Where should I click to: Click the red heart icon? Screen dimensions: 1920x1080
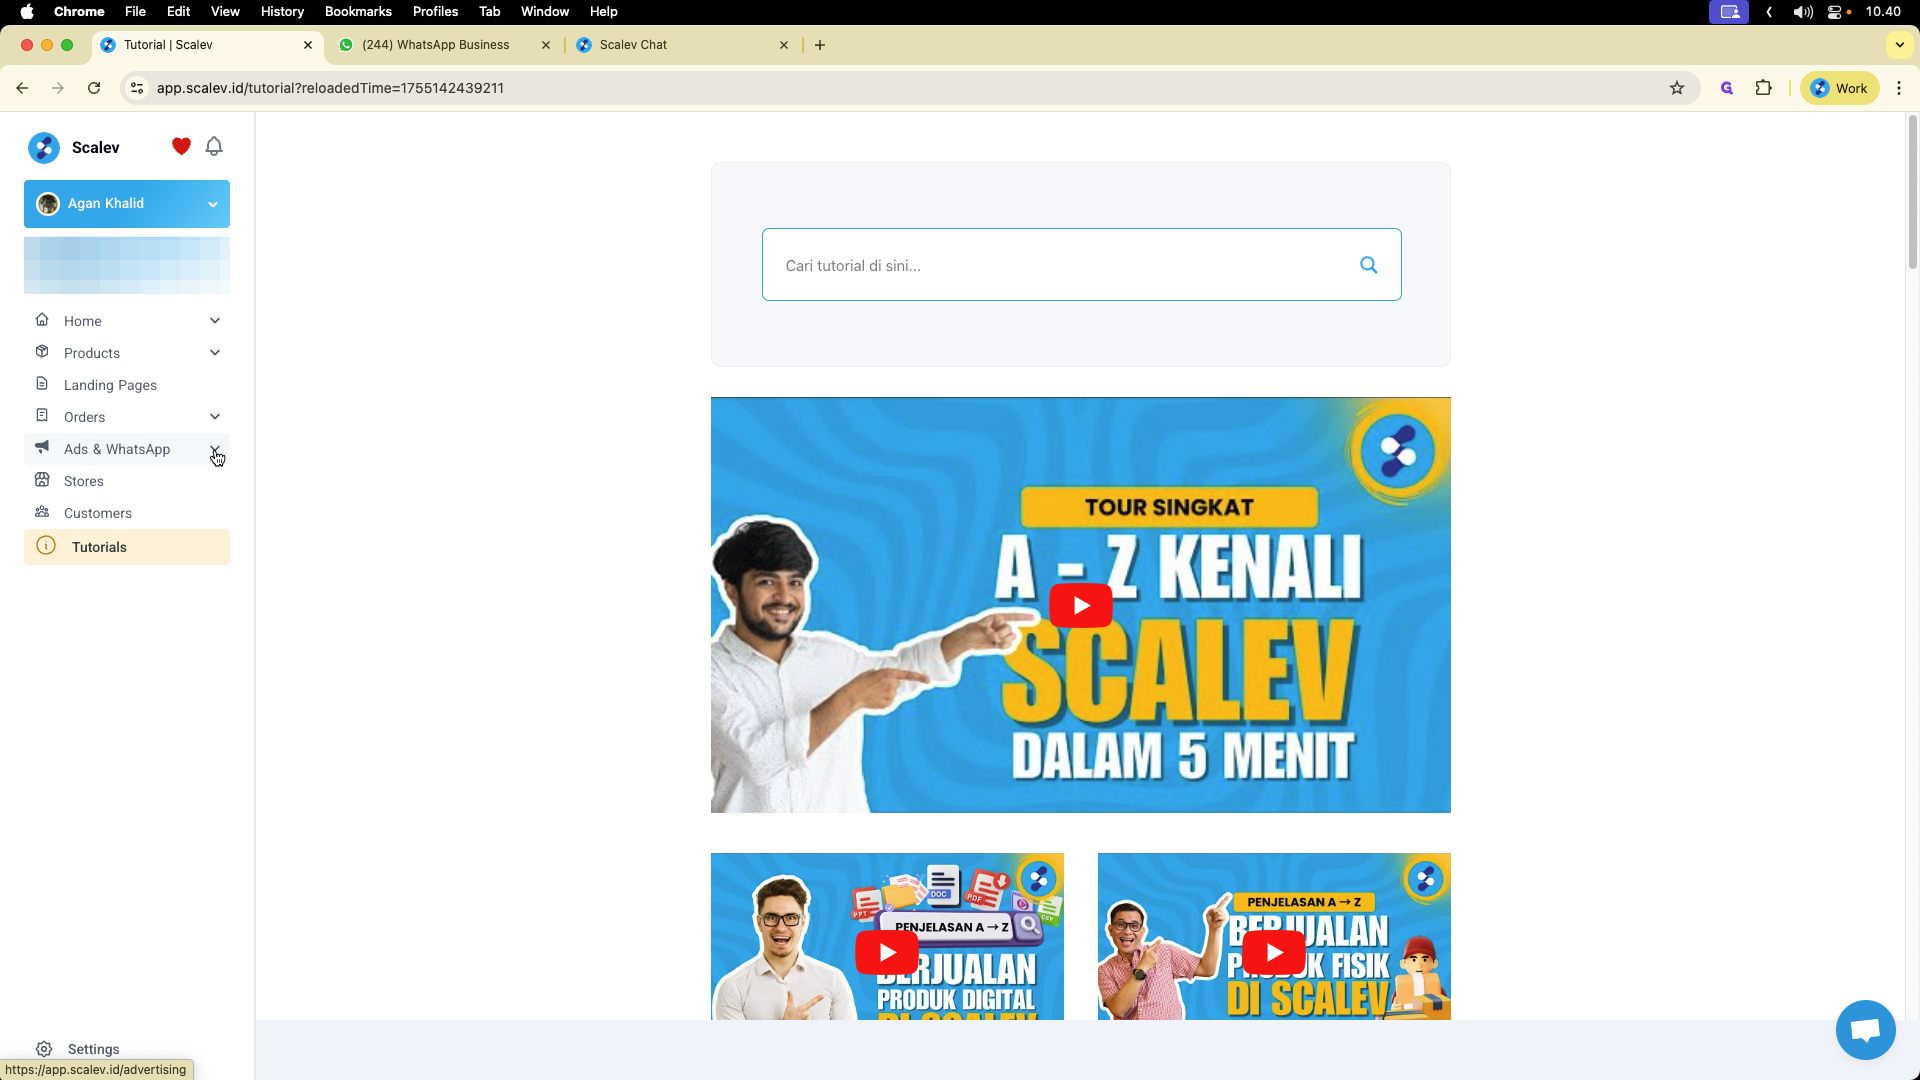tap(181, 147)
